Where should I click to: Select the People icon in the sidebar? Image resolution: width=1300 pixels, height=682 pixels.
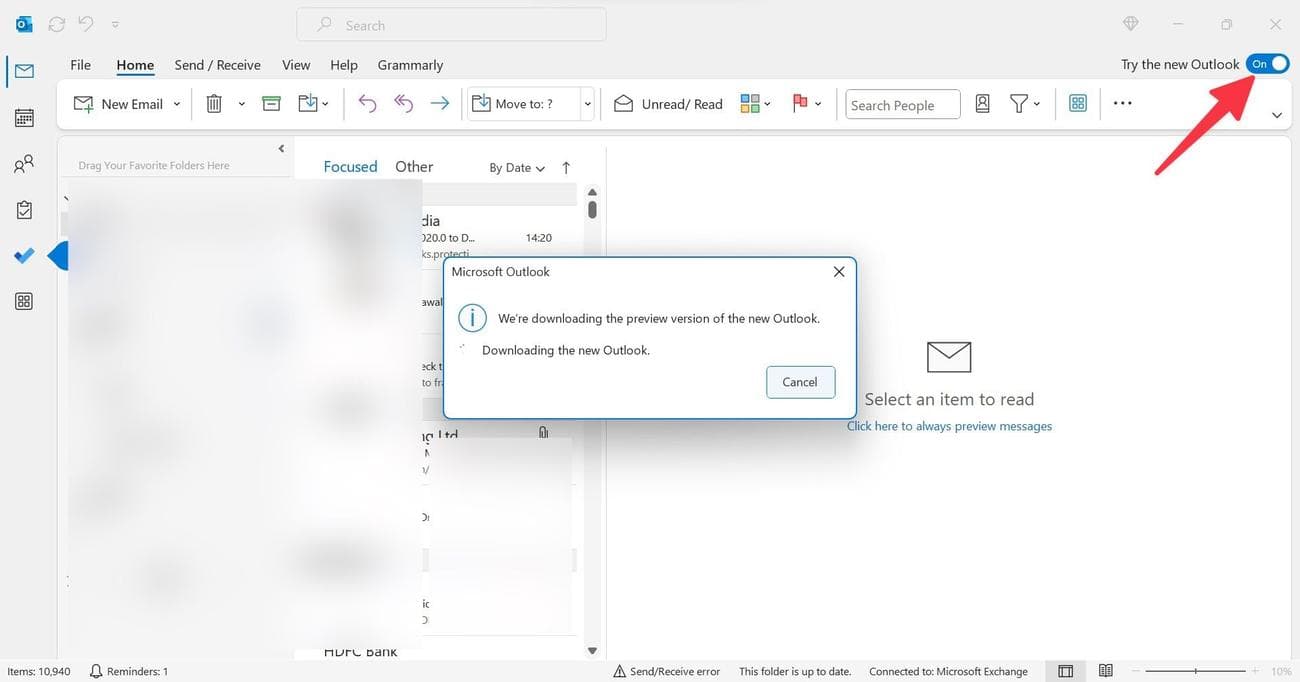[x=23, y=163]
